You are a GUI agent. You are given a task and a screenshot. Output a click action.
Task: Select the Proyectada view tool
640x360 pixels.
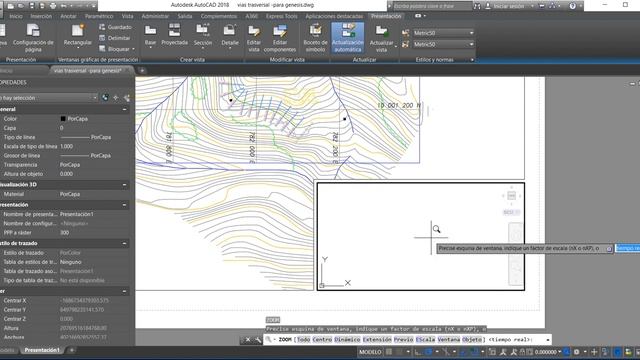coord(174,35)
